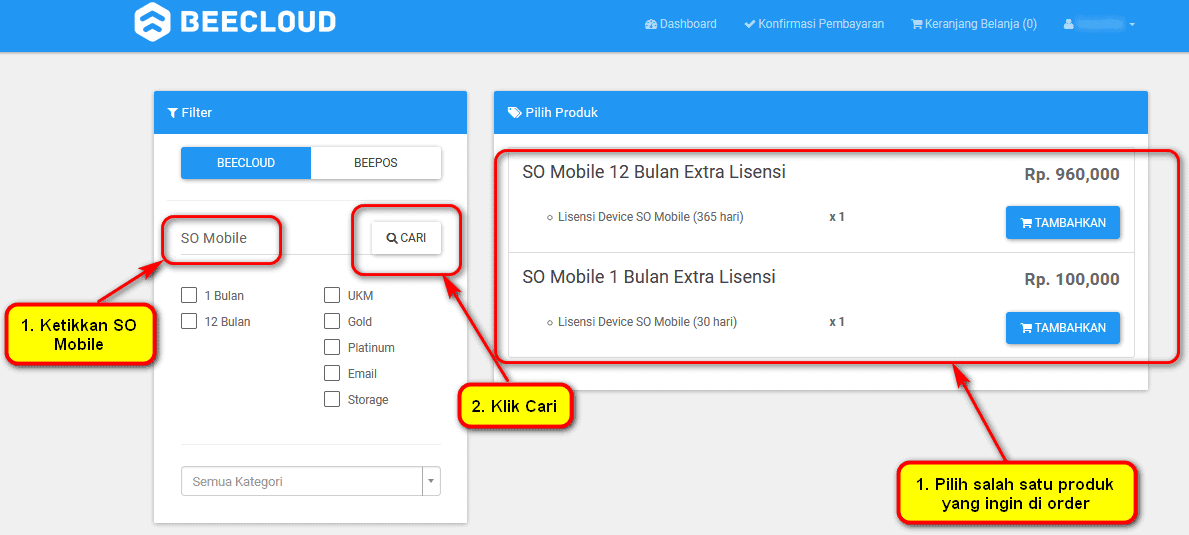Tick the 1 Bulan checkbox
This screenshot has width=1189, height=535.
point(190,296)
